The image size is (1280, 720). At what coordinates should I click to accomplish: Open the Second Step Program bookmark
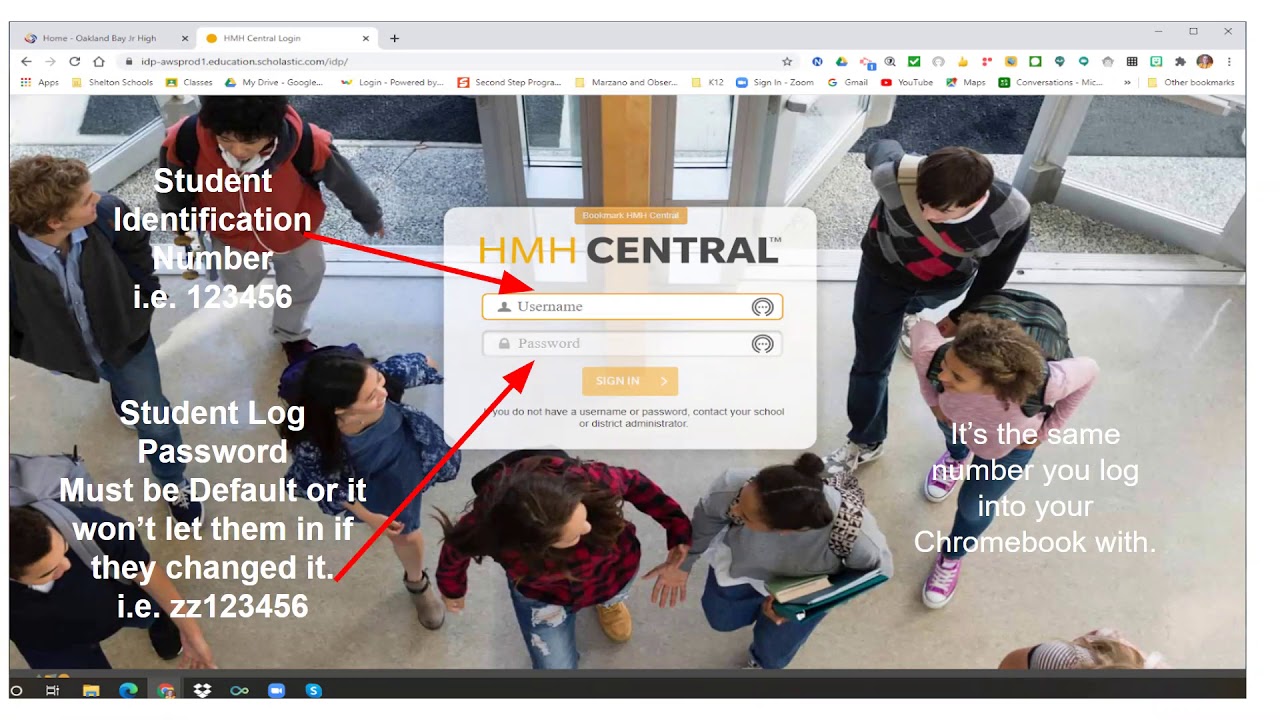click(510, 82)
